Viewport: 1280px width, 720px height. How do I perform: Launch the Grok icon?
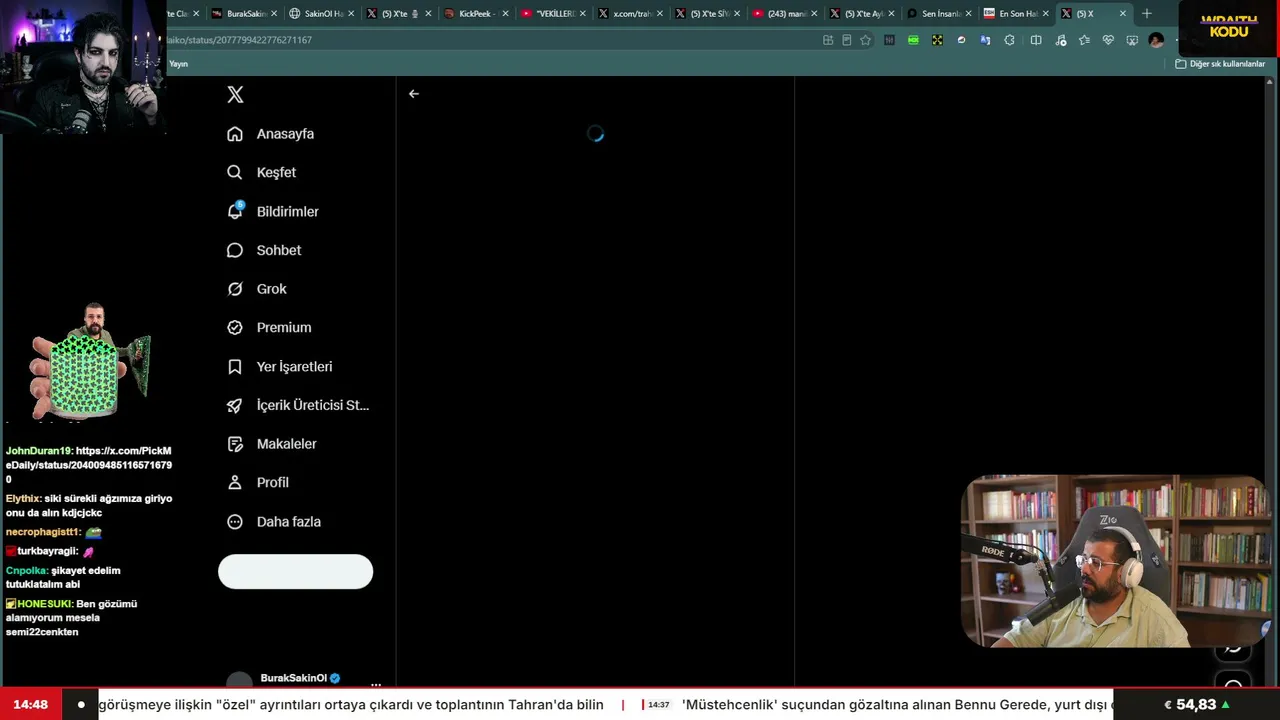[235, 289]
